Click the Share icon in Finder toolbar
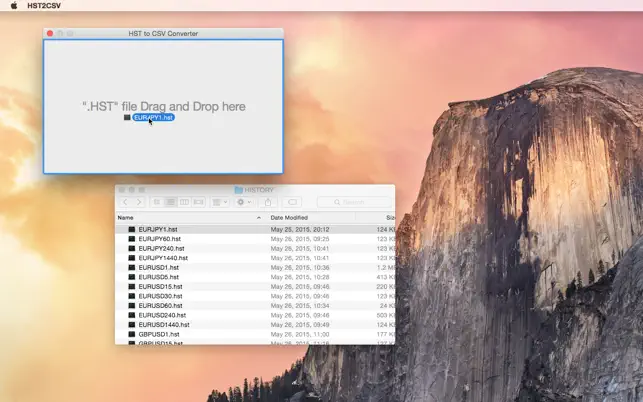Image resolution: width=643 pixels, height=402 pixels. 268,202
